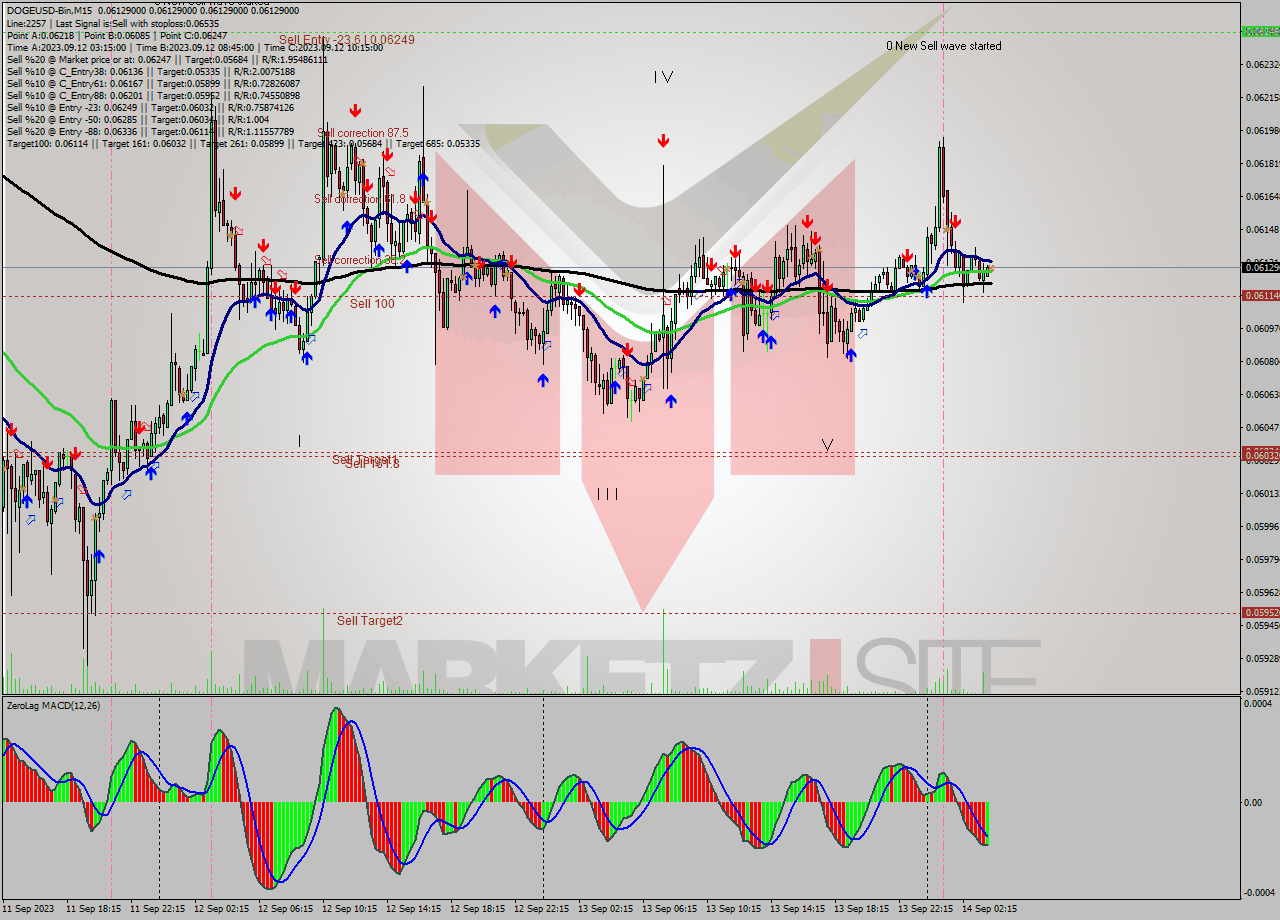Viewport: 1280px width, 920px height.
Task: Click the '11 Sep 22:15' time axis label
Action: [158, 909]
